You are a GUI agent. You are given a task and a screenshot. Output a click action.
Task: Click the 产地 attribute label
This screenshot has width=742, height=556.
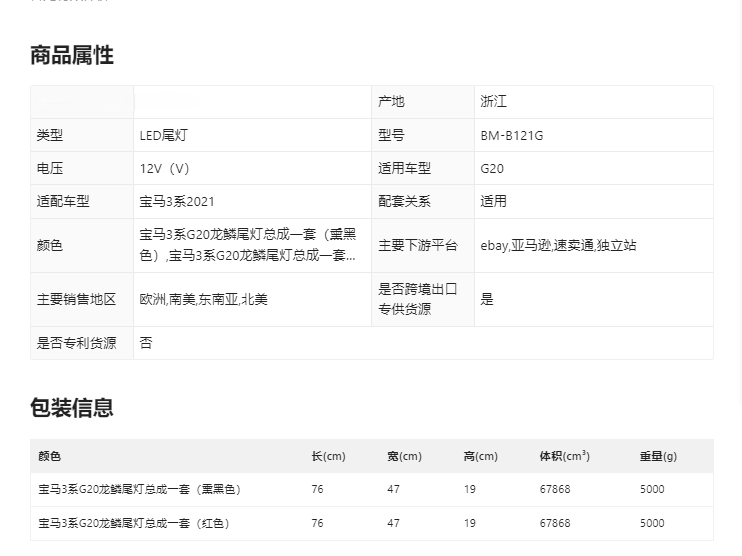[x=391, y=102]
